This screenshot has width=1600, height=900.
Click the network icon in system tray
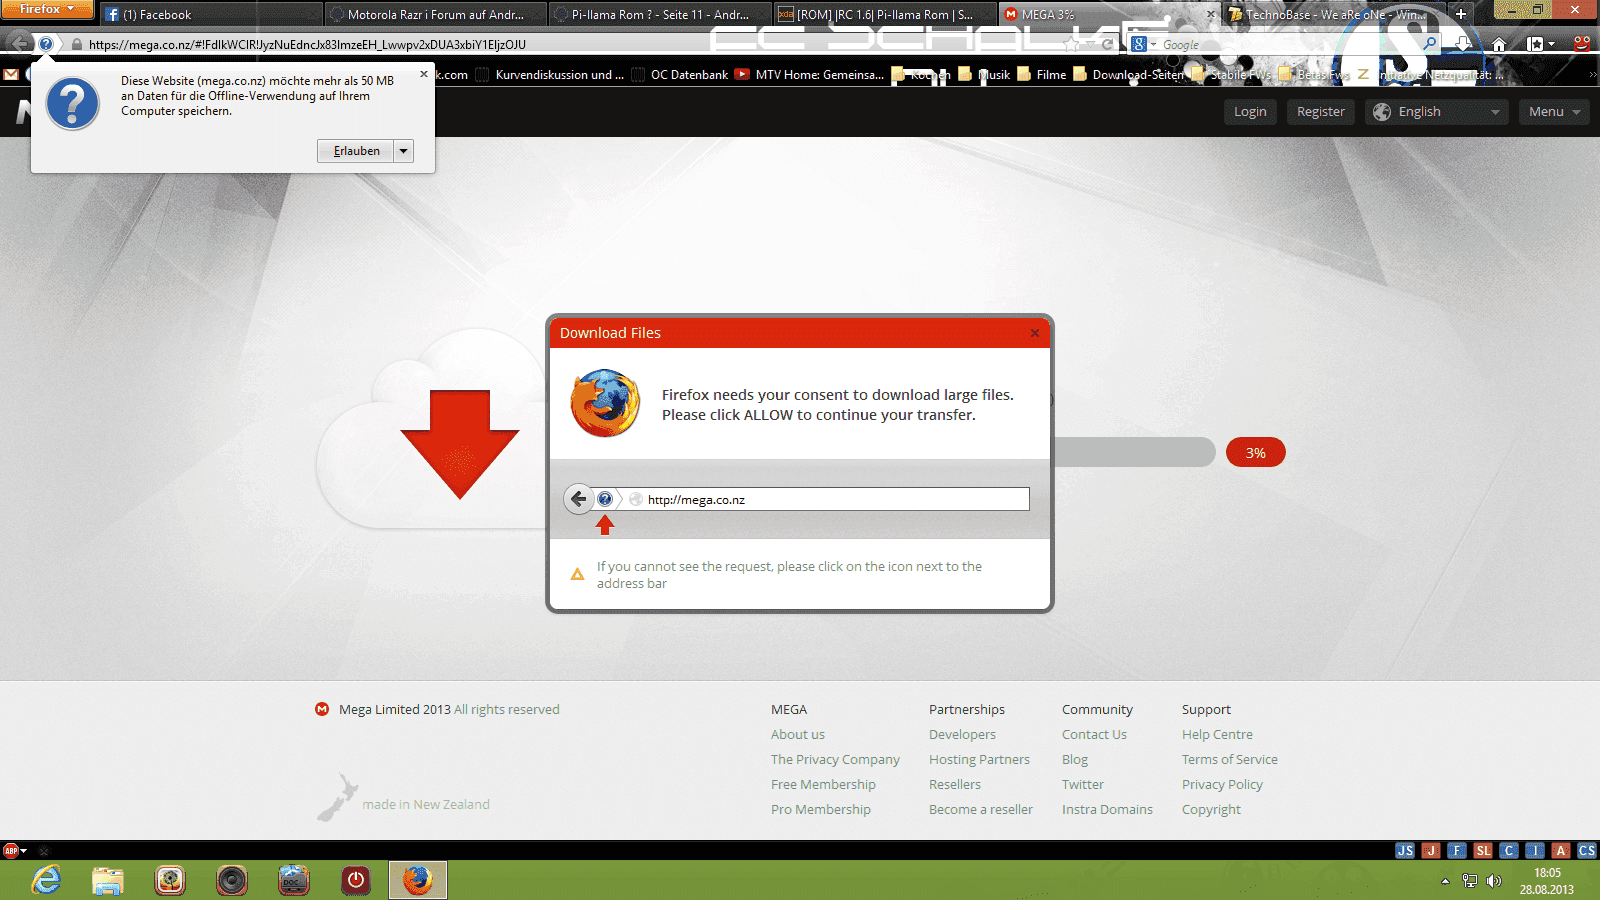[1469, 881]
